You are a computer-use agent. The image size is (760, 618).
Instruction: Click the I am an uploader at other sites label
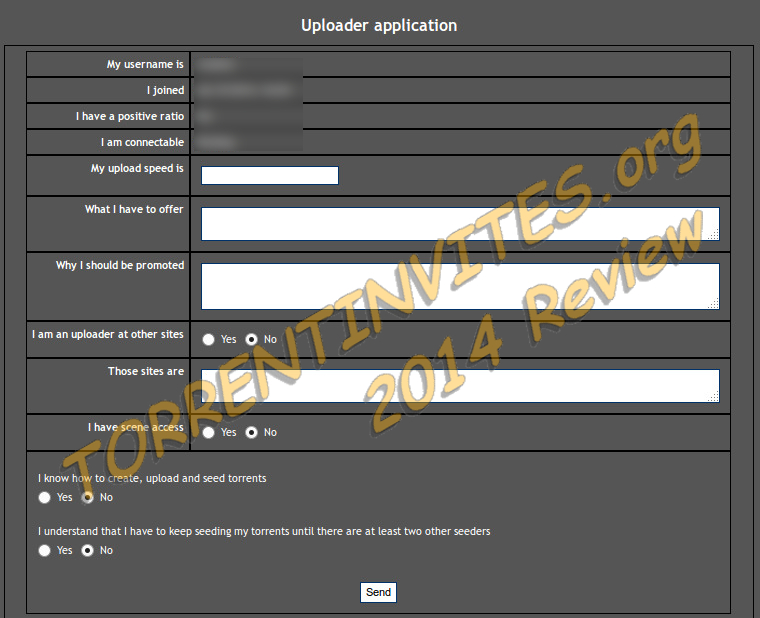pos(108,334)
